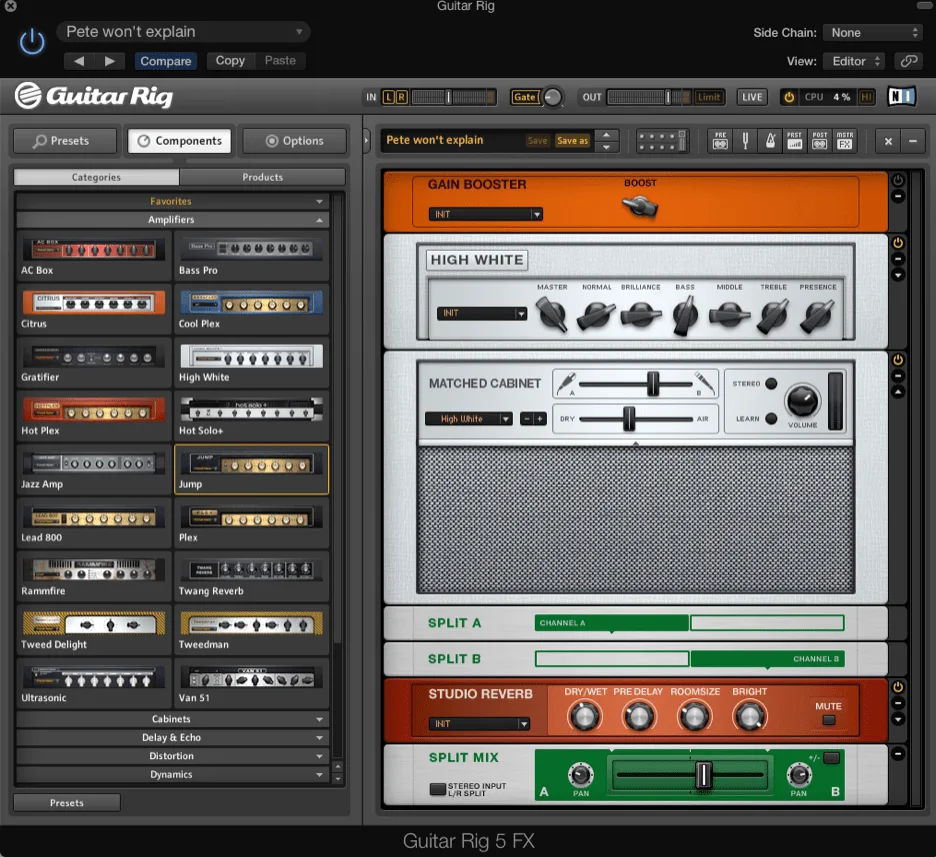
Task: Click the Compare button
Action: 165,61
